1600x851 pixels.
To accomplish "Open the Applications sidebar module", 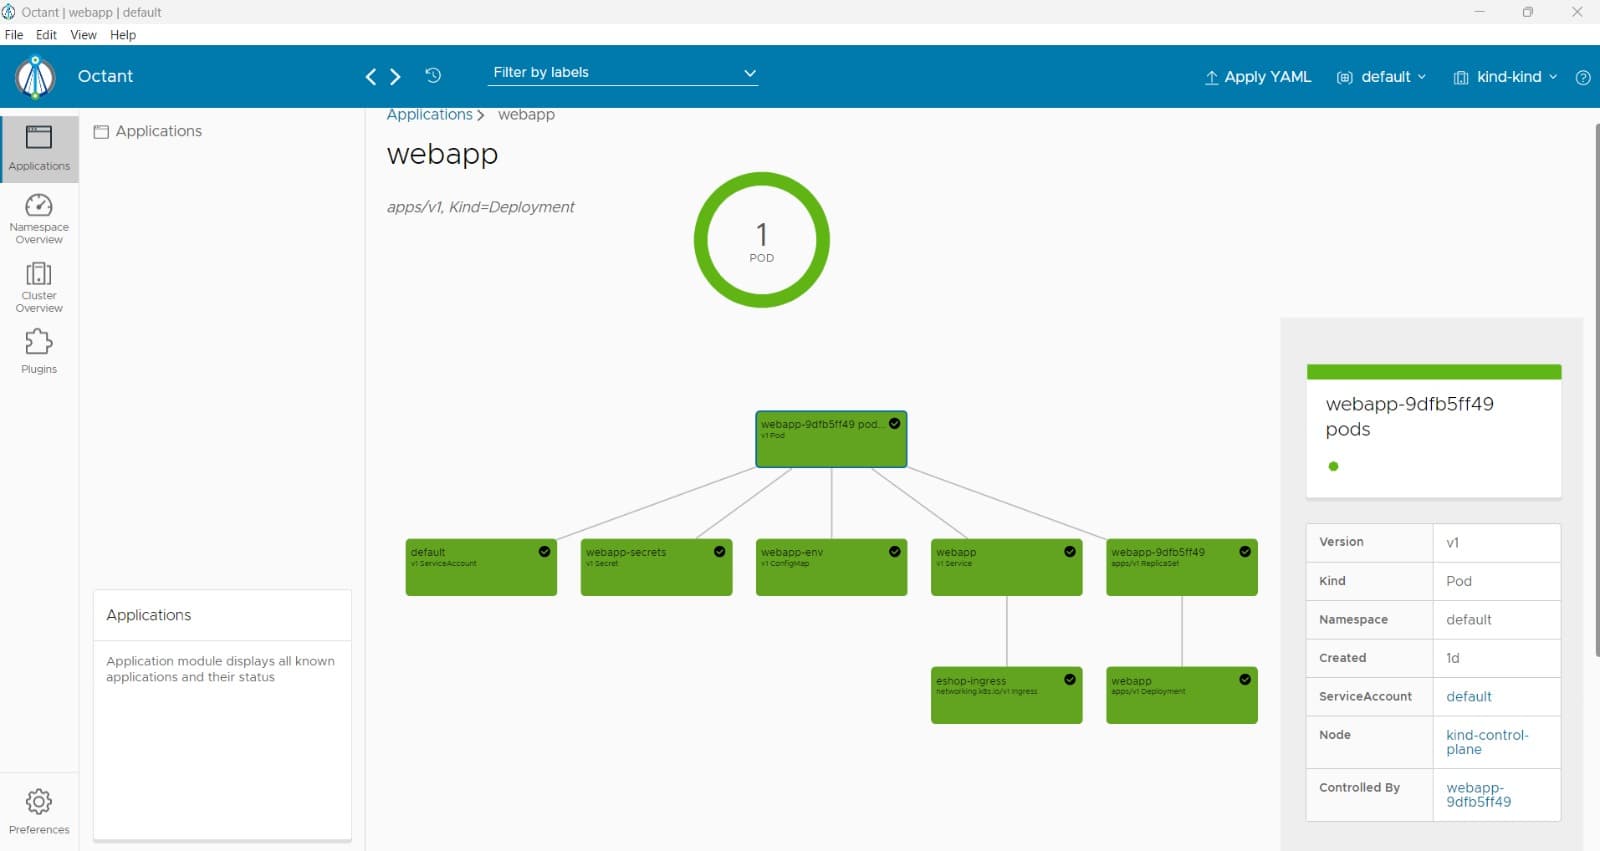I will [39, 149].
